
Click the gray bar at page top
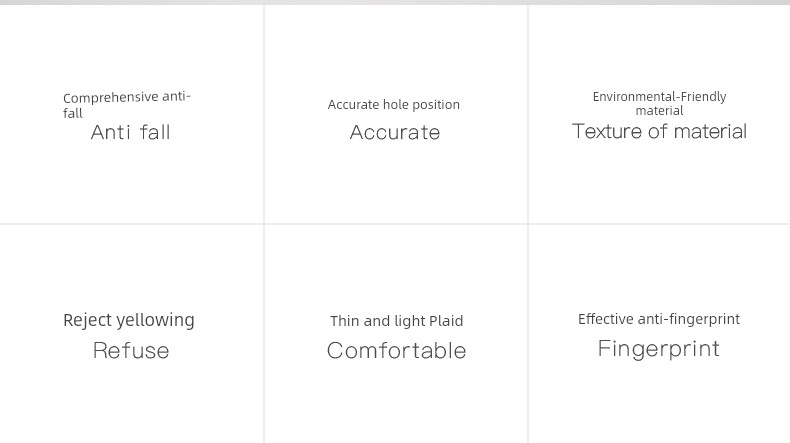(x=395, y=2)
